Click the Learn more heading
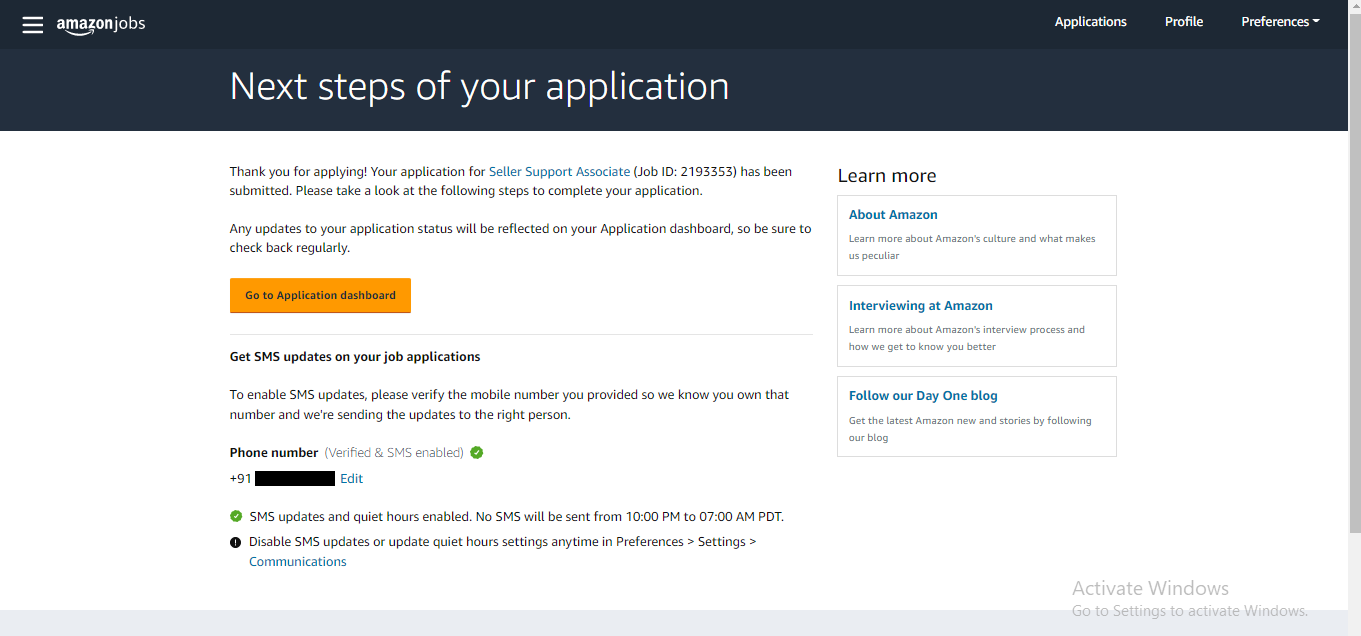The image size is (1361, 636). pyautogui.click(x=887, y=176)
